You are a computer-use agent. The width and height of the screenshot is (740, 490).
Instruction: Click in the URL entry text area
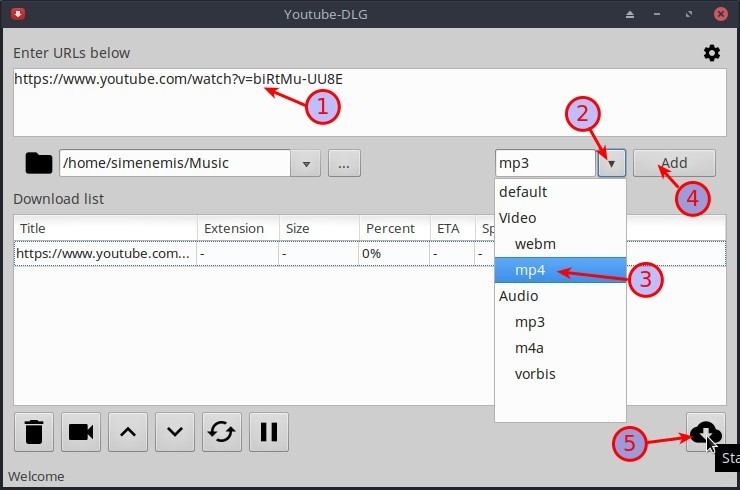coord(370,103)
